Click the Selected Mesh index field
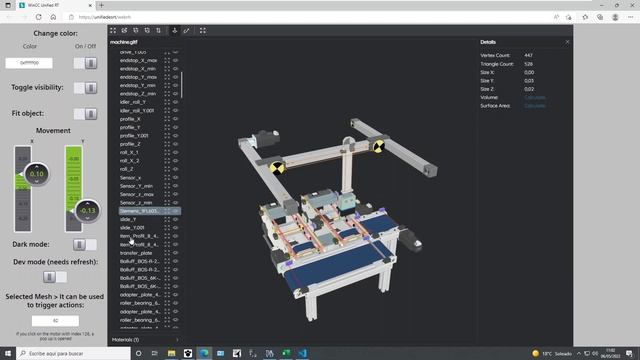The image size is (640, 360). 55,321
